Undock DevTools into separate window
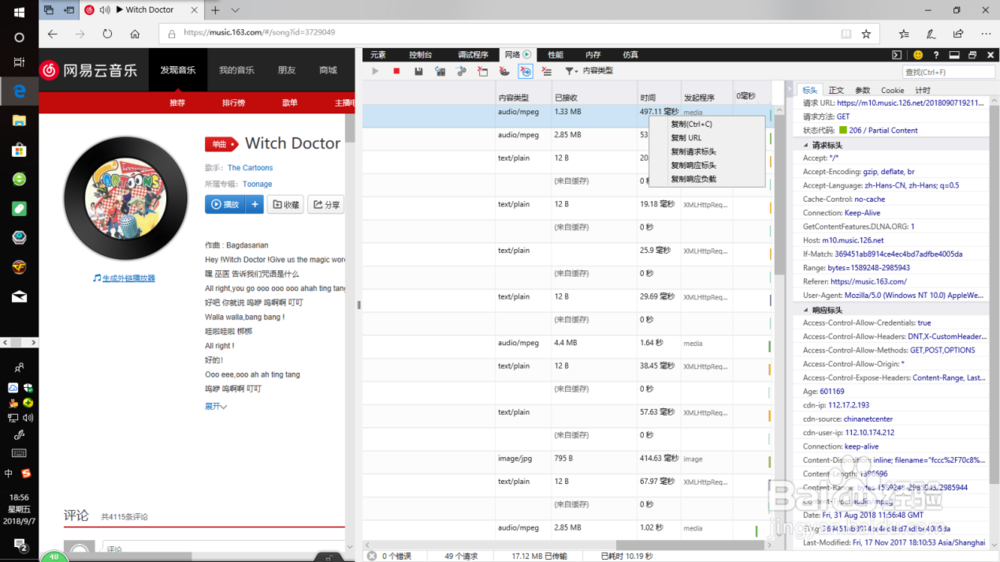Viewport: 1000px width, 562px height. (973, 55)
